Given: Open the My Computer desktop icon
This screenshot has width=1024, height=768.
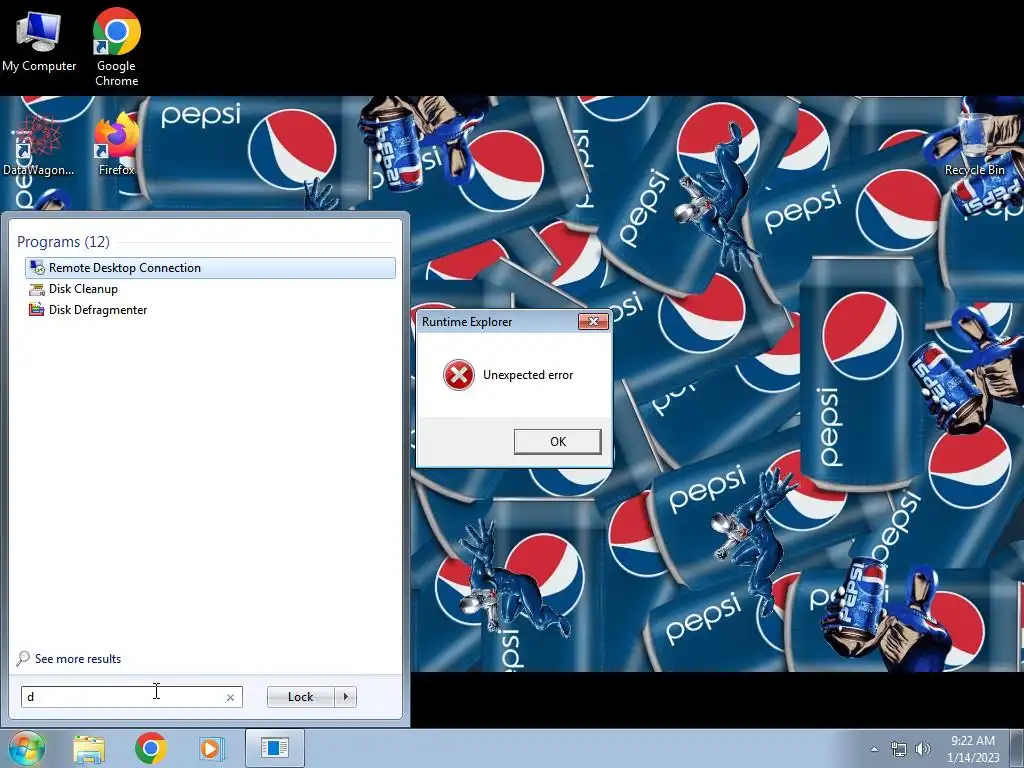Looking at the screenshot, I should (x=39, y=41).
